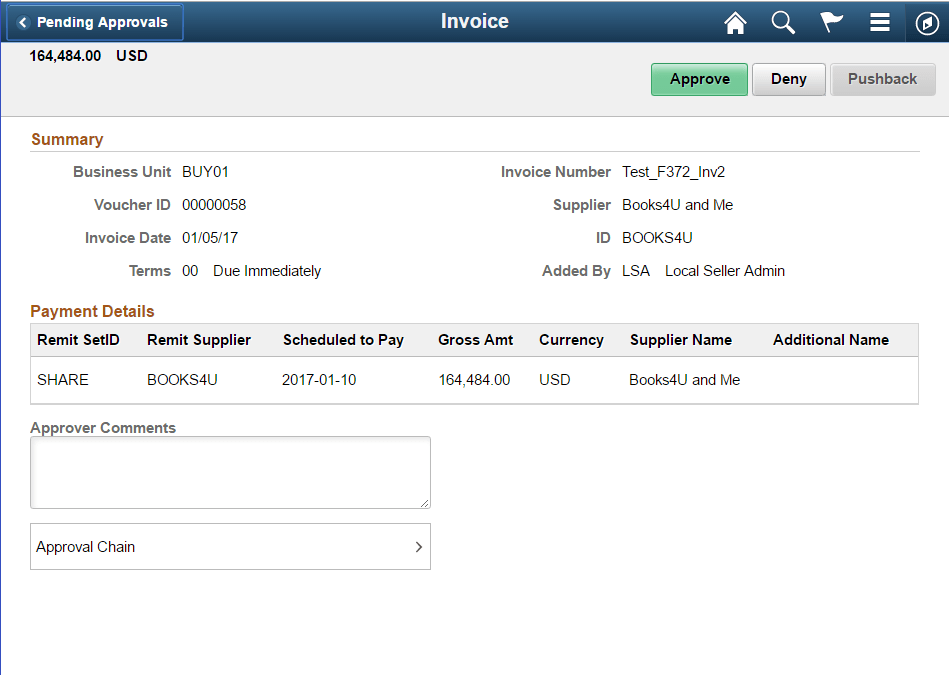Open the global Search icon
This screenshot has height=675, width=949.
[783, 22]
